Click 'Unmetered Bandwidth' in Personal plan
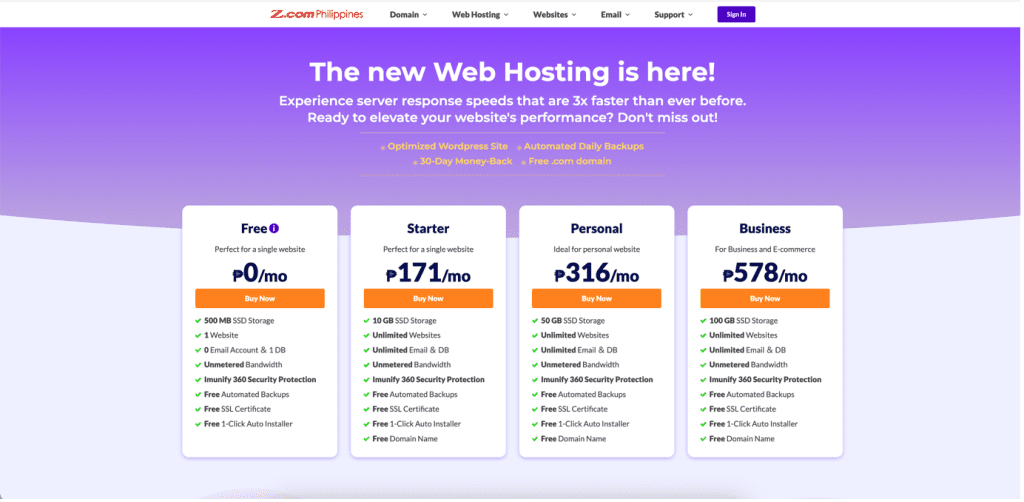 [580, 364]
